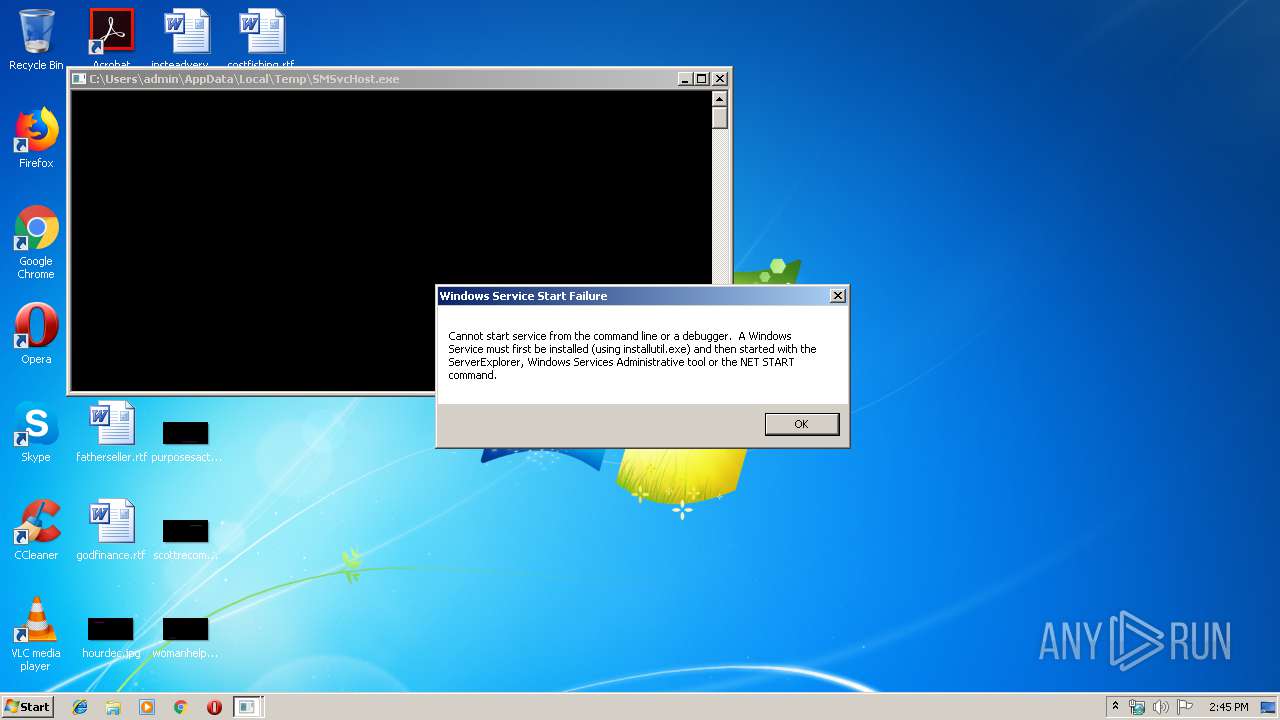Viewport: 1280px width, 720px height.
Task: Open the Action Center flag icon
Action: click(1185, 707)
